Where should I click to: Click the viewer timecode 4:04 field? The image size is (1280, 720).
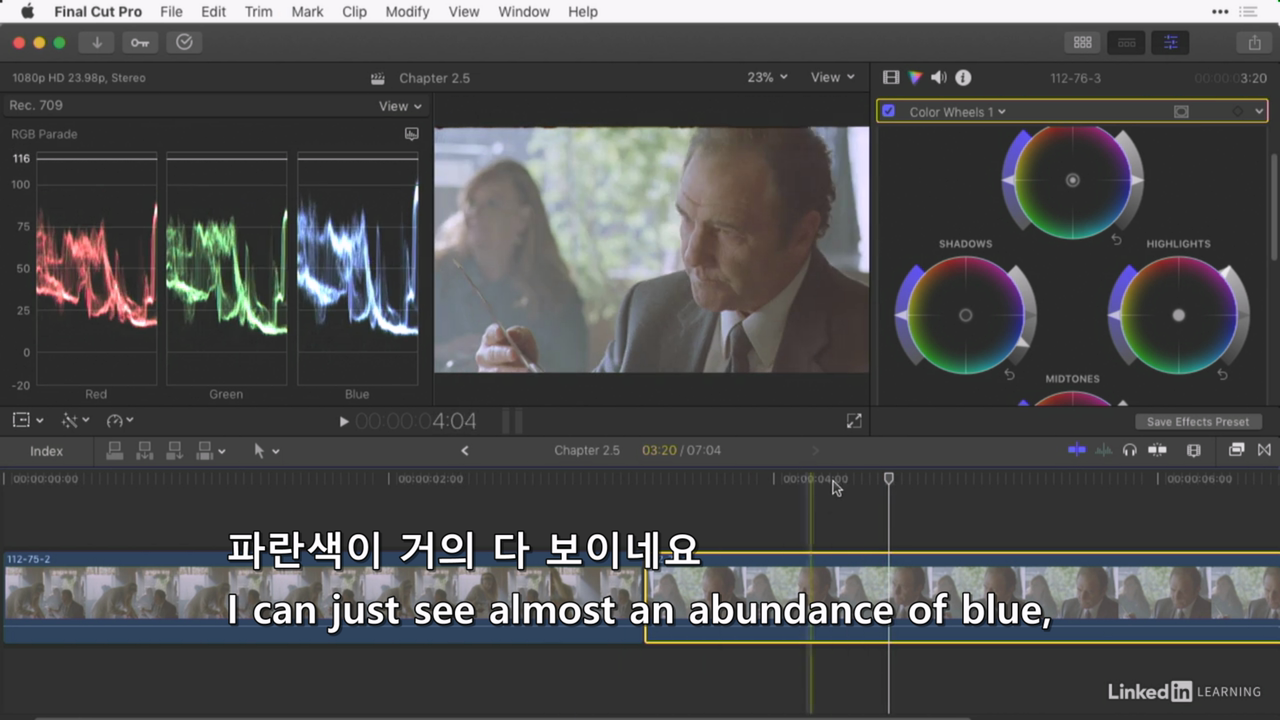pyautogui.click(x=416, y=421)
